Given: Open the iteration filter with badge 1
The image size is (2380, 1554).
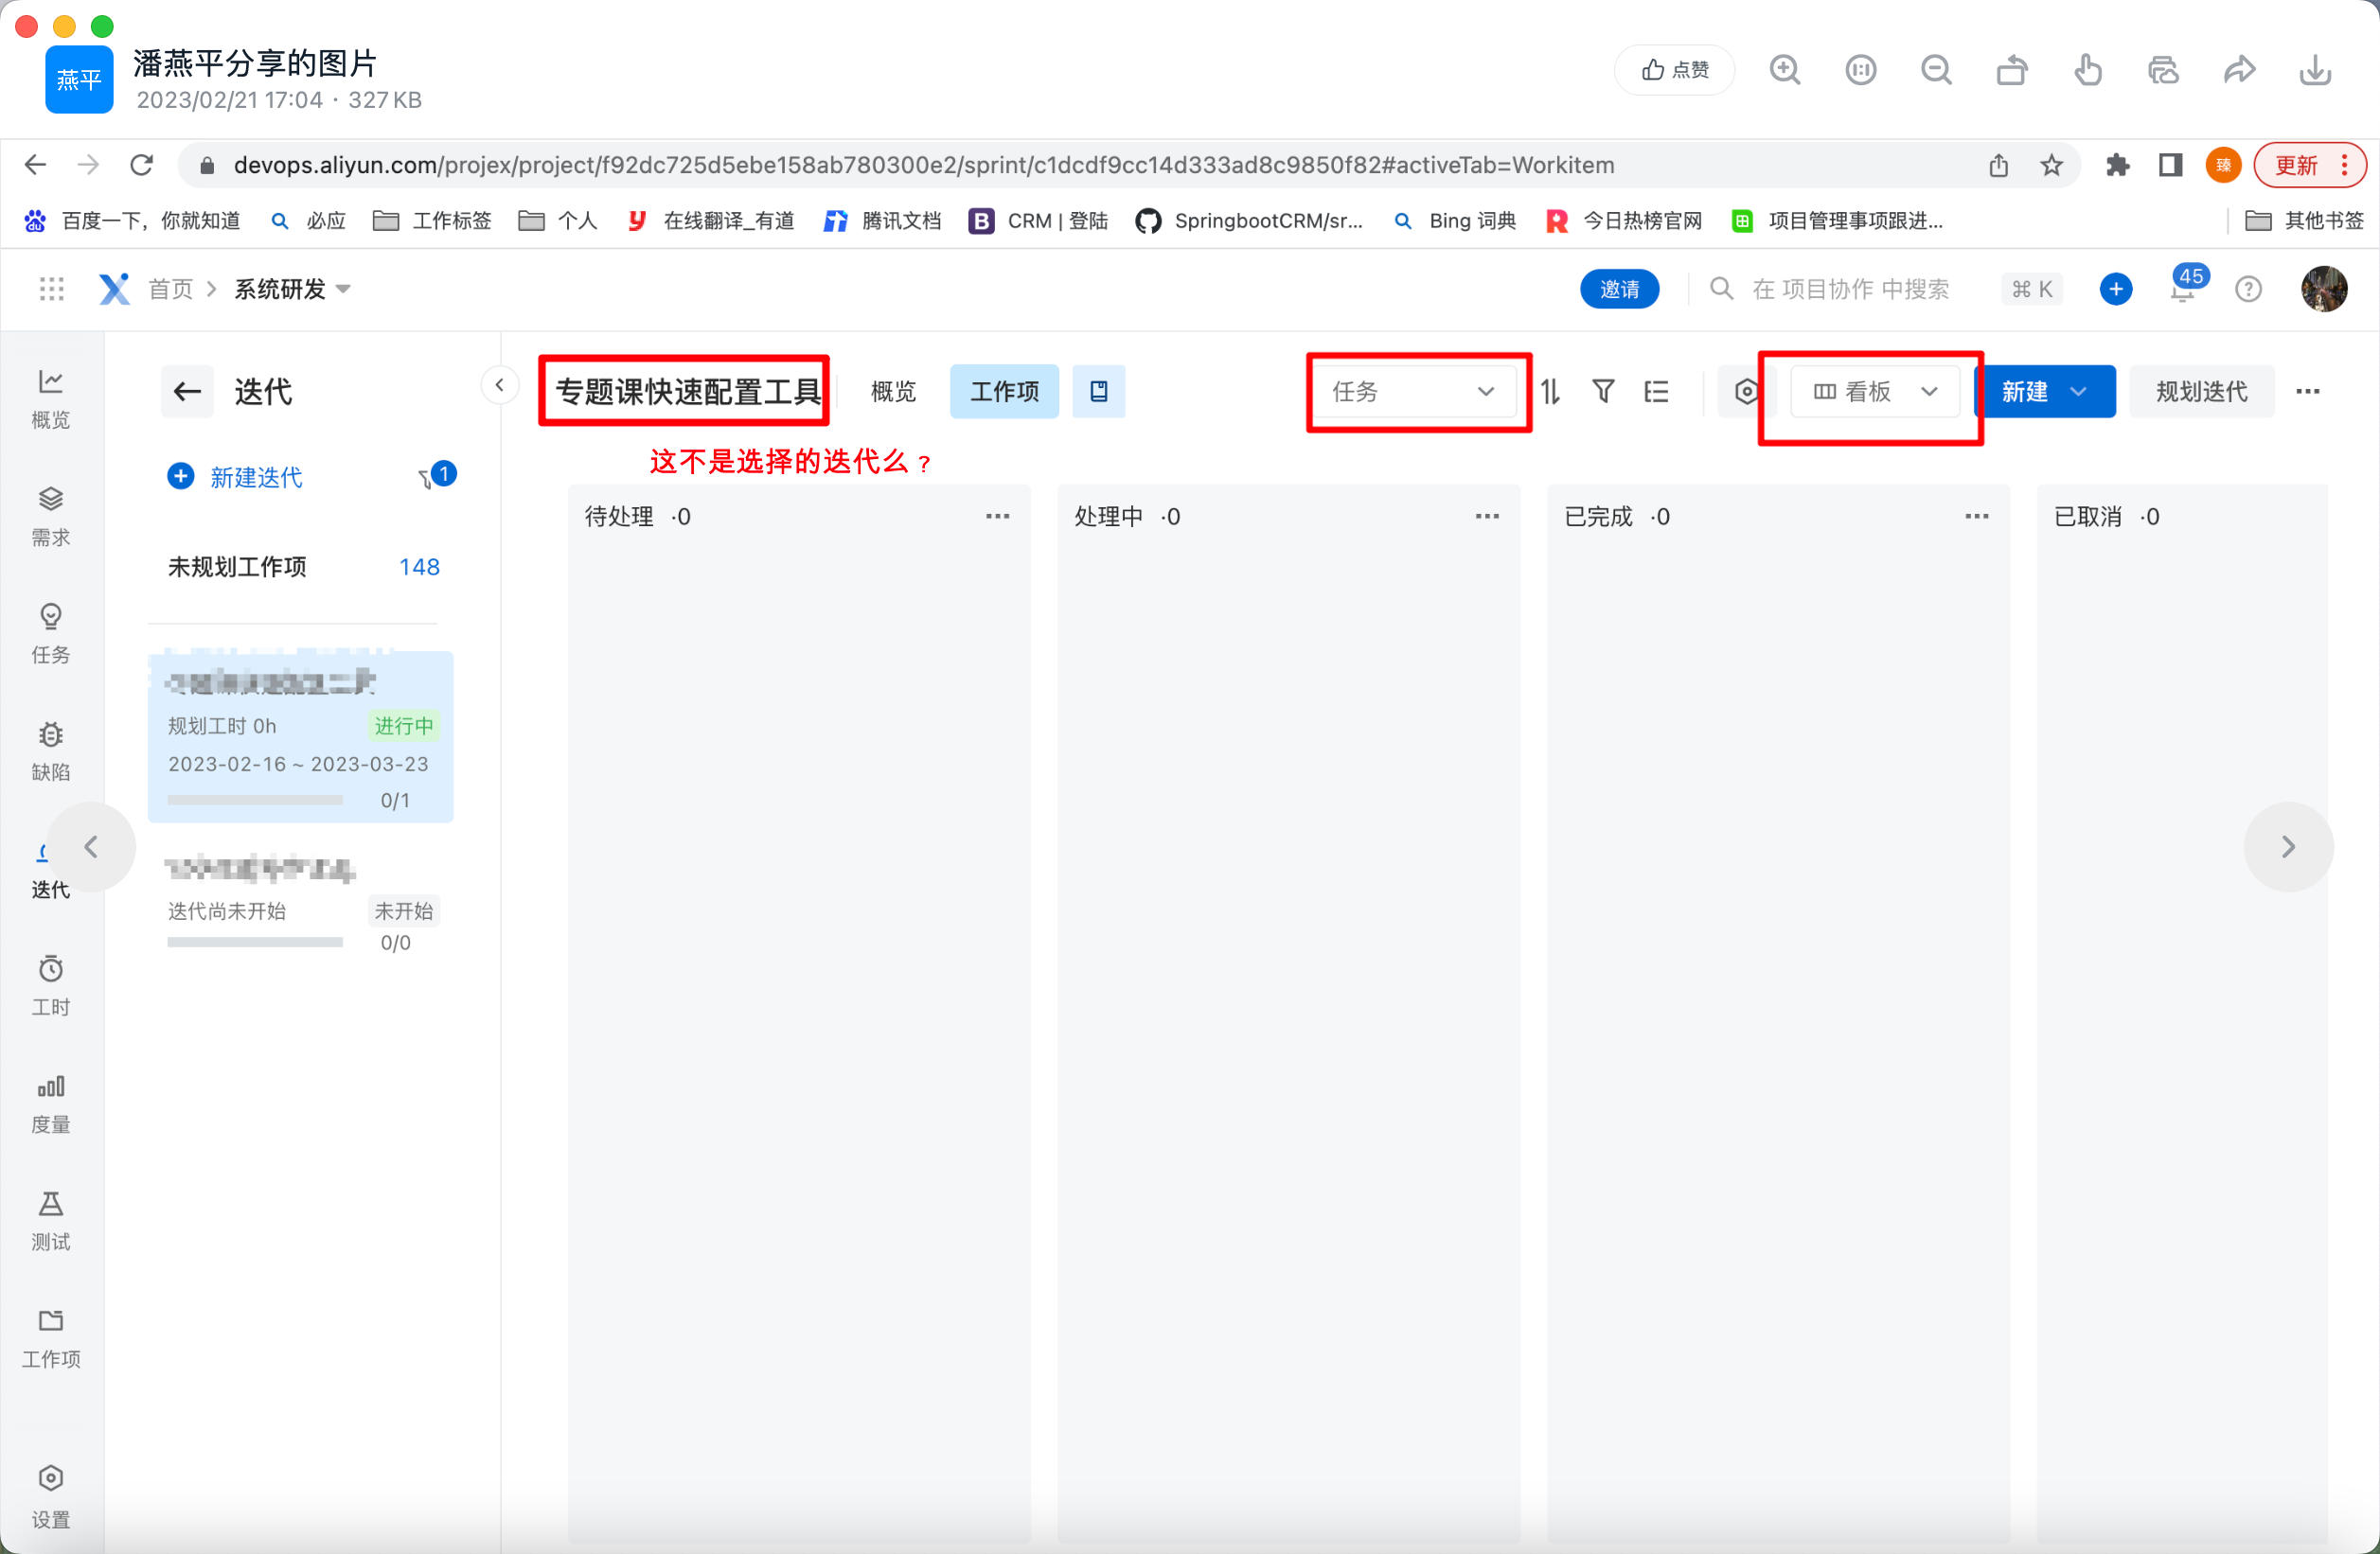Looking at the screenshot, I should click(437, 476).
